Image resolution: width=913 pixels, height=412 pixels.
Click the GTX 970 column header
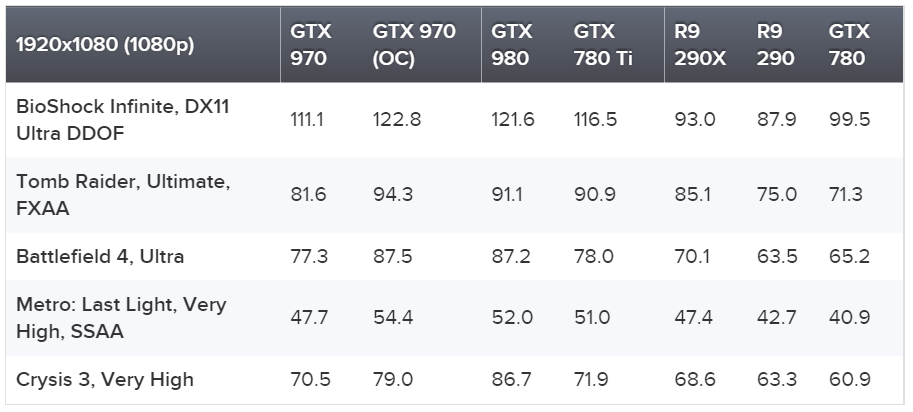click(x=311, y=44)
